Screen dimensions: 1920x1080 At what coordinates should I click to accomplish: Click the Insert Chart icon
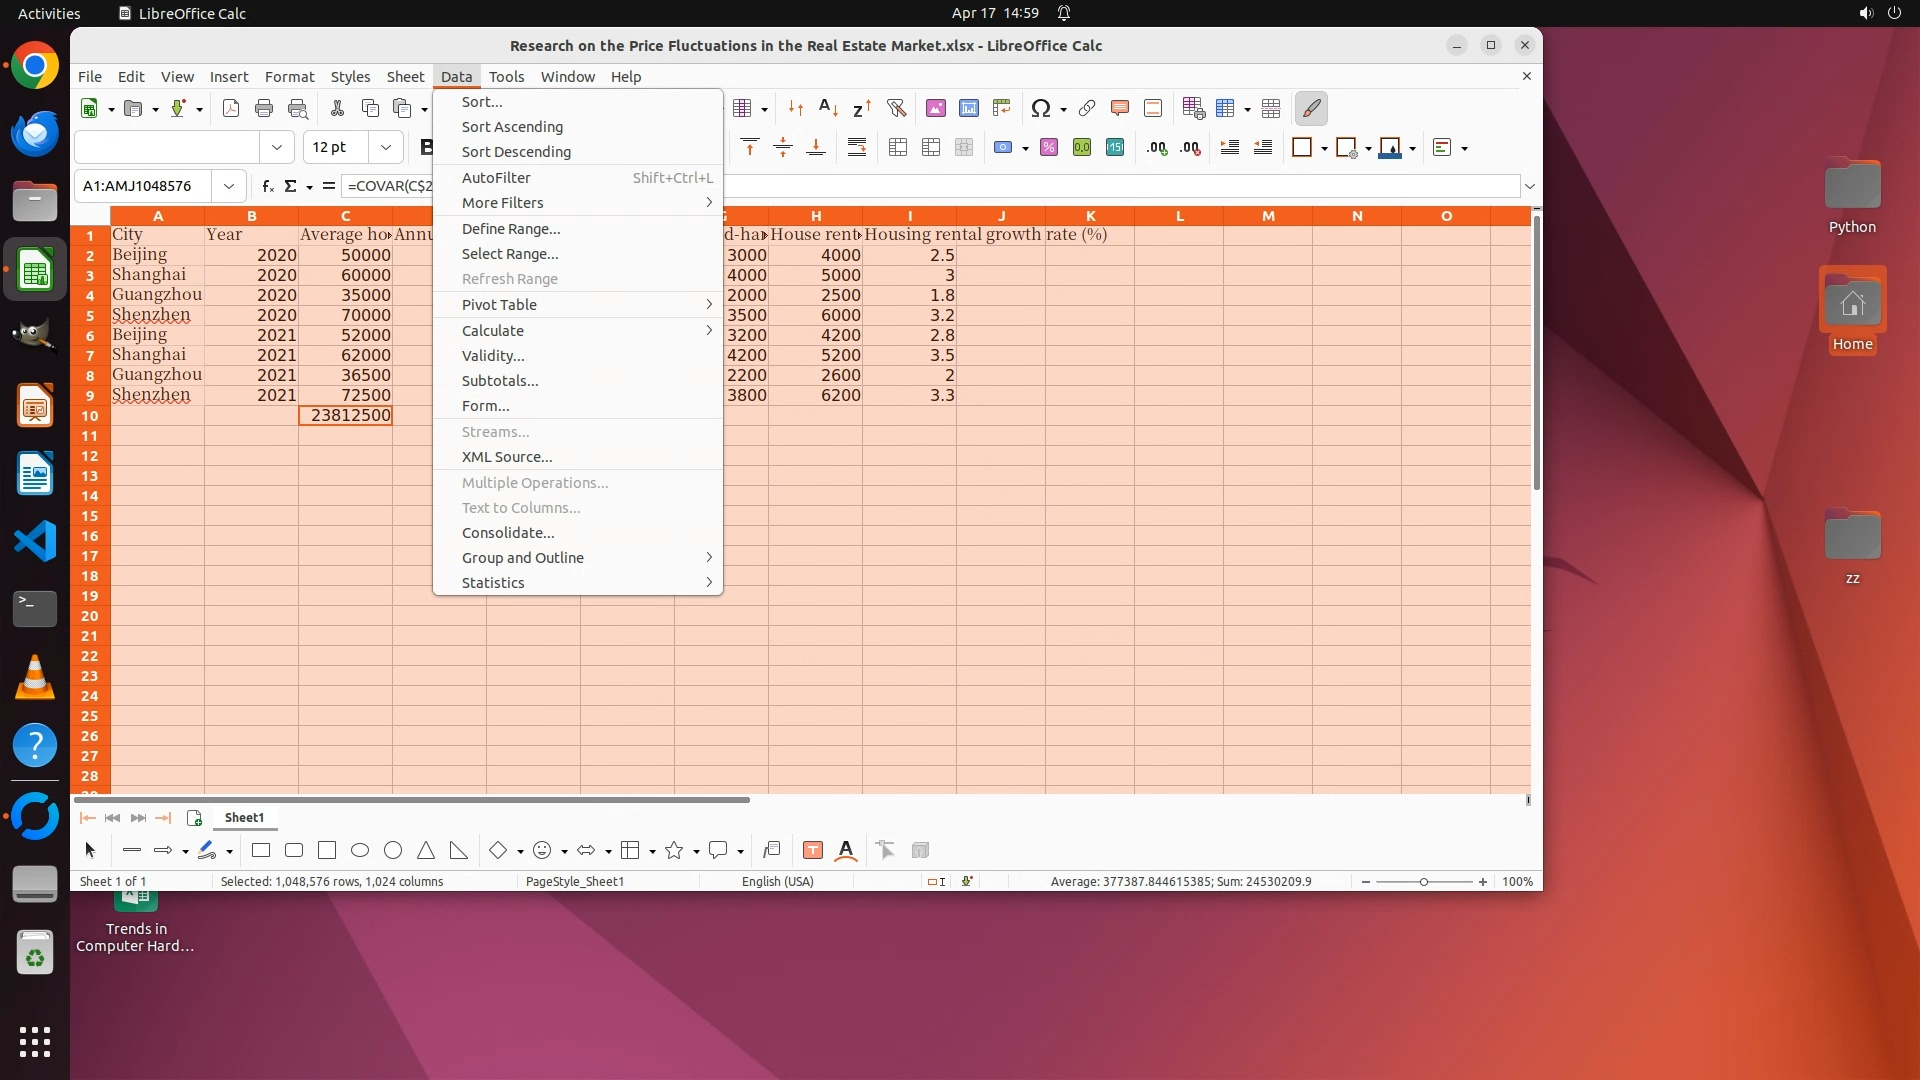click(968, 108)
